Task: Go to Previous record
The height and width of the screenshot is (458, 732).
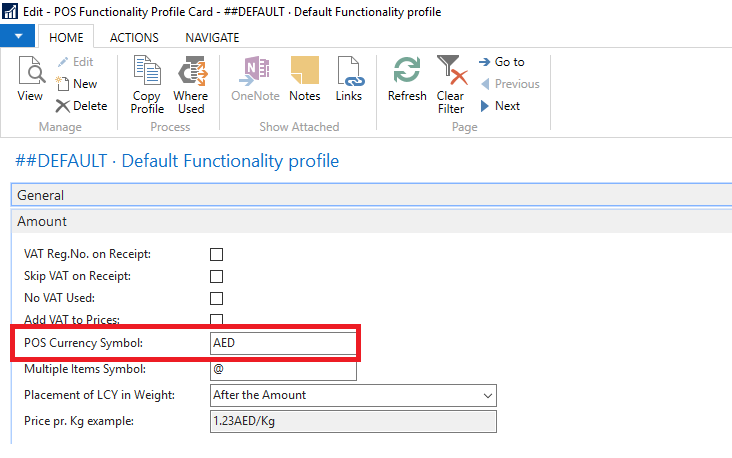Action: [x=510, y=84]
